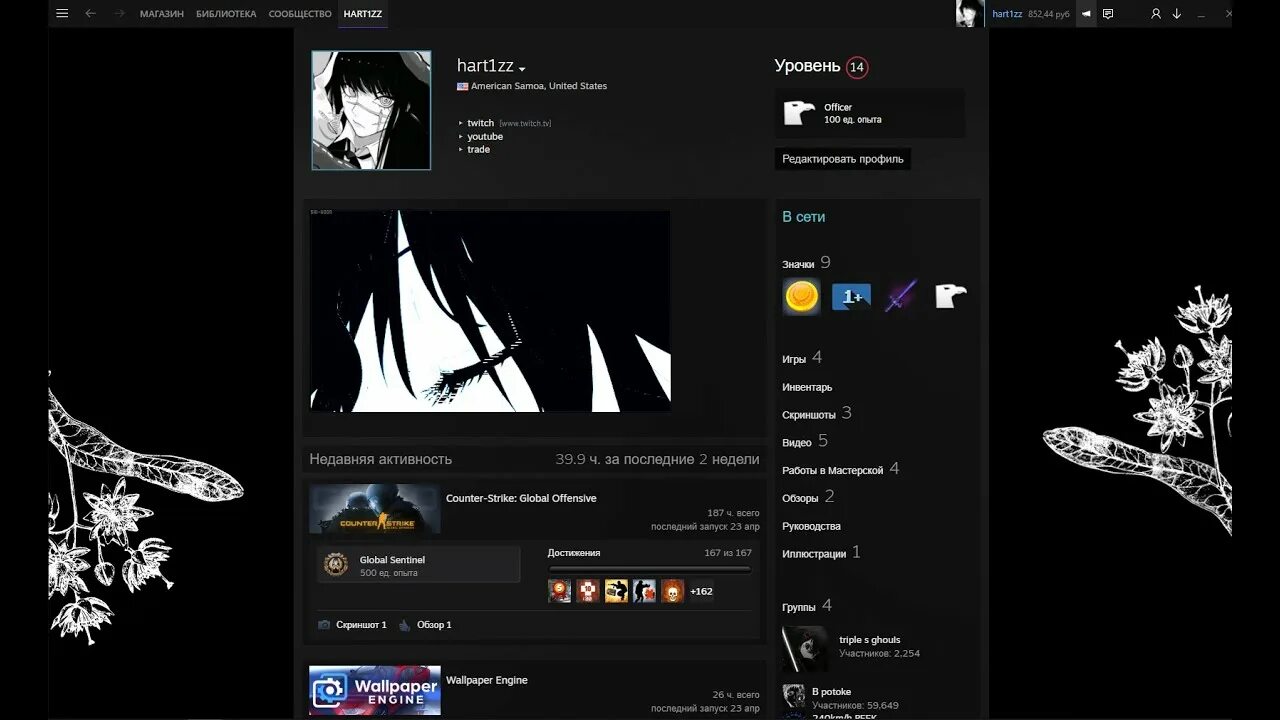The width and height of the screenshot is (1280, 720).
Task: Open the Руководства (Guides) link
Action: pos(811,526)
